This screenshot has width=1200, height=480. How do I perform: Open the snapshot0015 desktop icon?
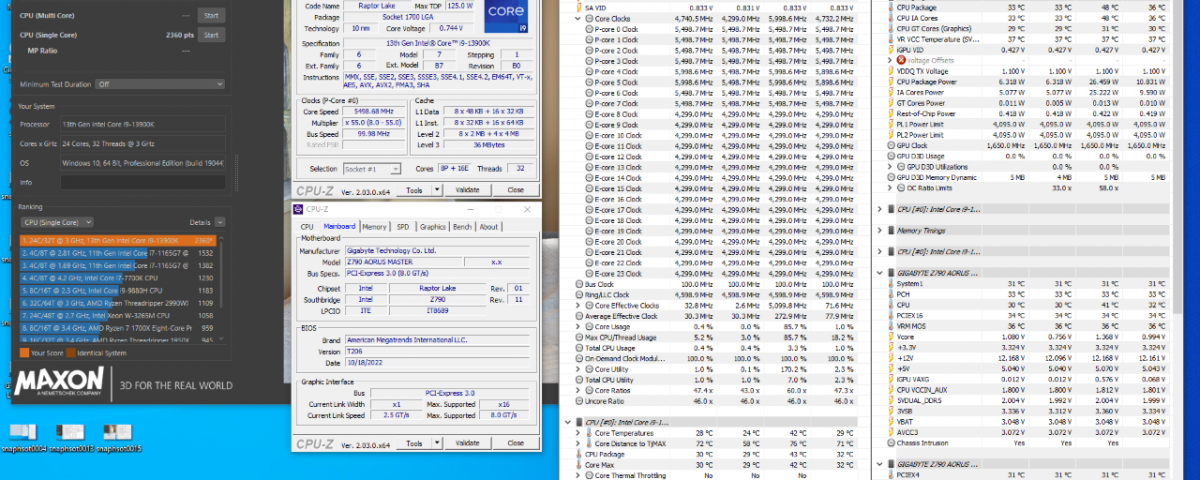pyautogui.click(x=118, y=432)
